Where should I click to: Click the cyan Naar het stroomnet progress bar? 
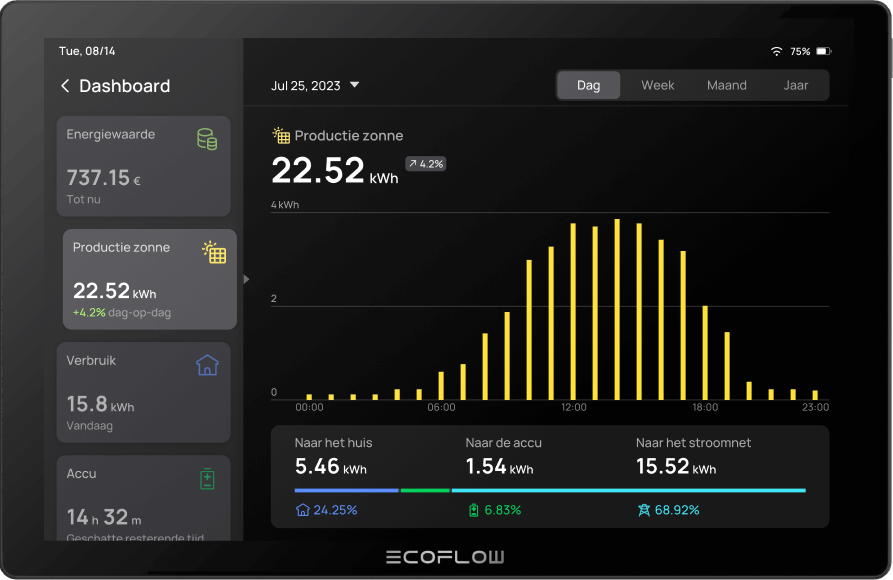click(x=628, y=490)
